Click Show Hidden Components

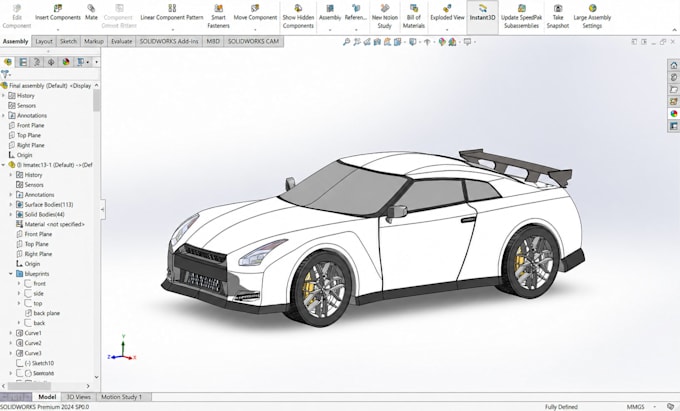(x=298, y=16)
